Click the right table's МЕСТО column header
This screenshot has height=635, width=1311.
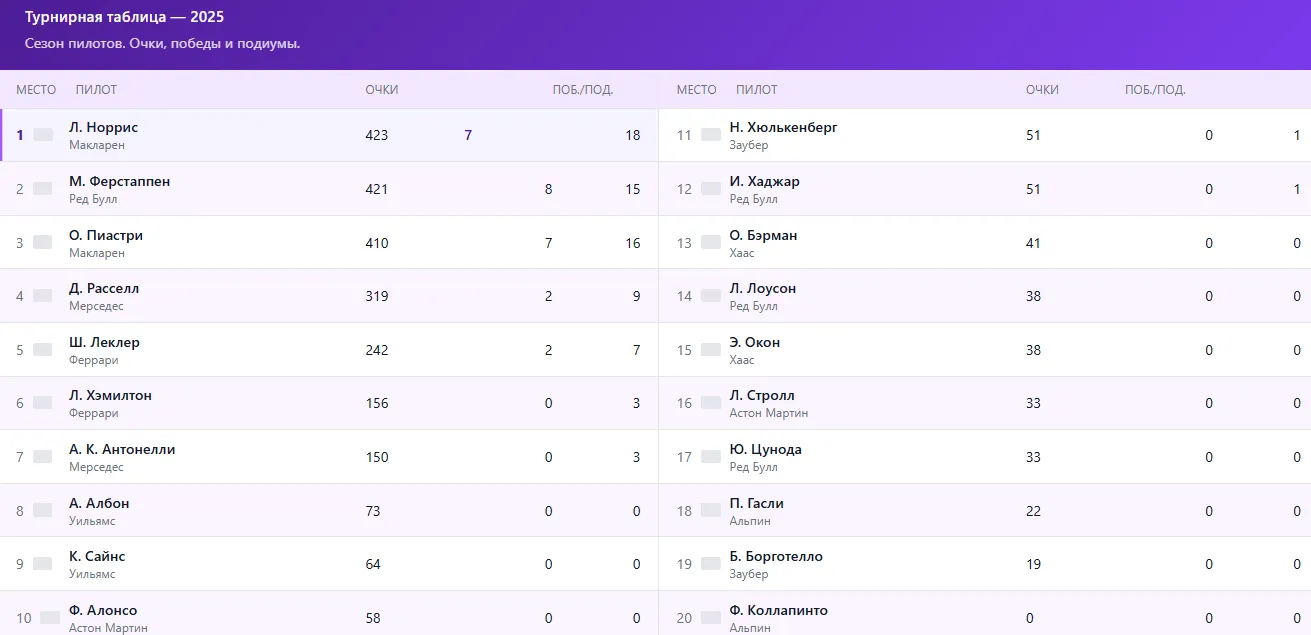point(697,90)
